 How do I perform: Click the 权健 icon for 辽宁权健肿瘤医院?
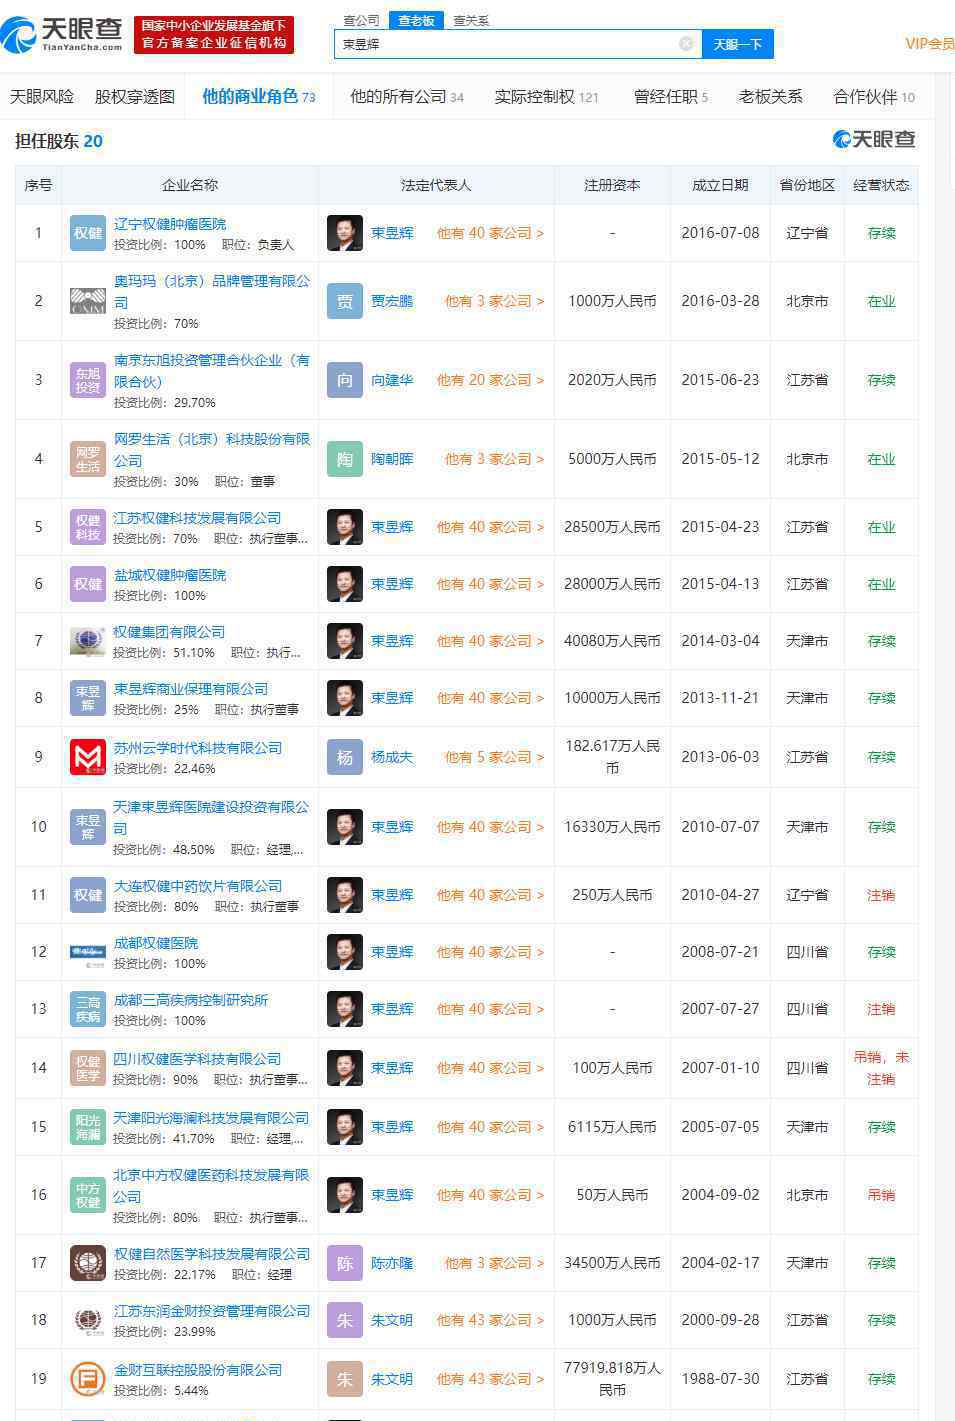(x=88, y=233)
